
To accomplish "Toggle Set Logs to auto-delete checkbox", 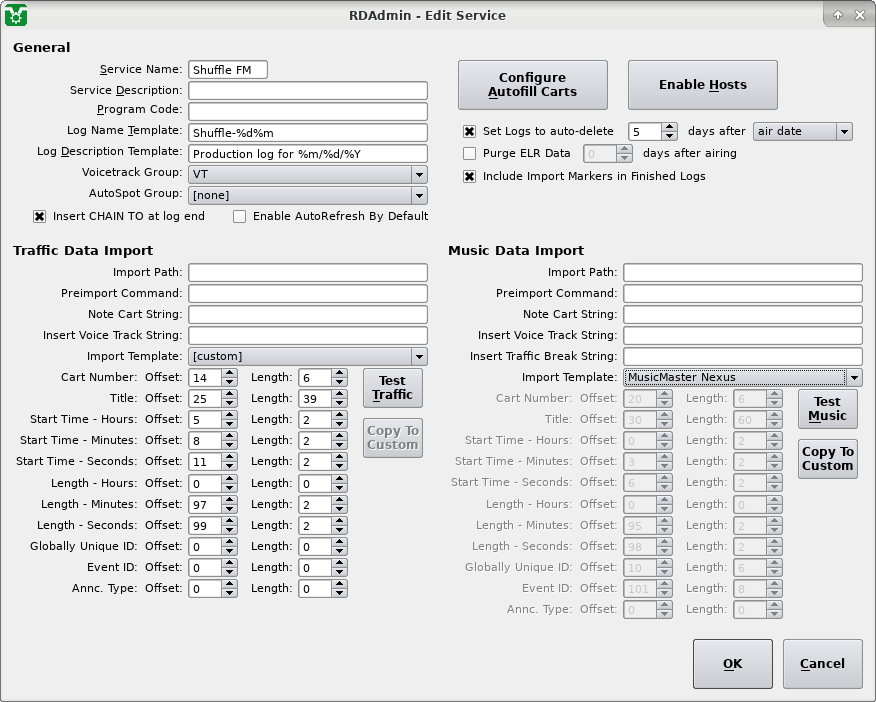I will click(x=470, y=132).
